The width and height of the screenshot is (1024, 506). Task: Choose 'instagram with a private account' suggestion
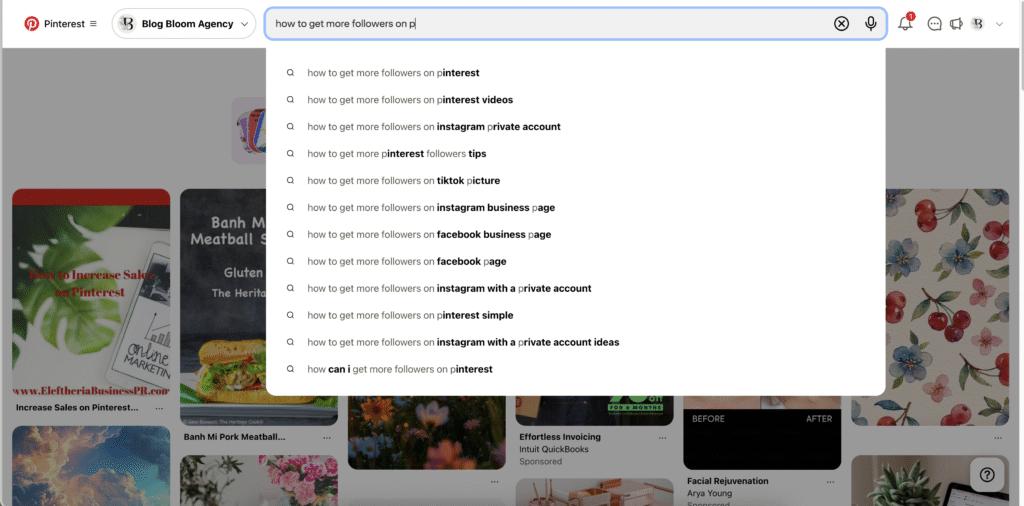pyautogui.click(x=575, y=288)
